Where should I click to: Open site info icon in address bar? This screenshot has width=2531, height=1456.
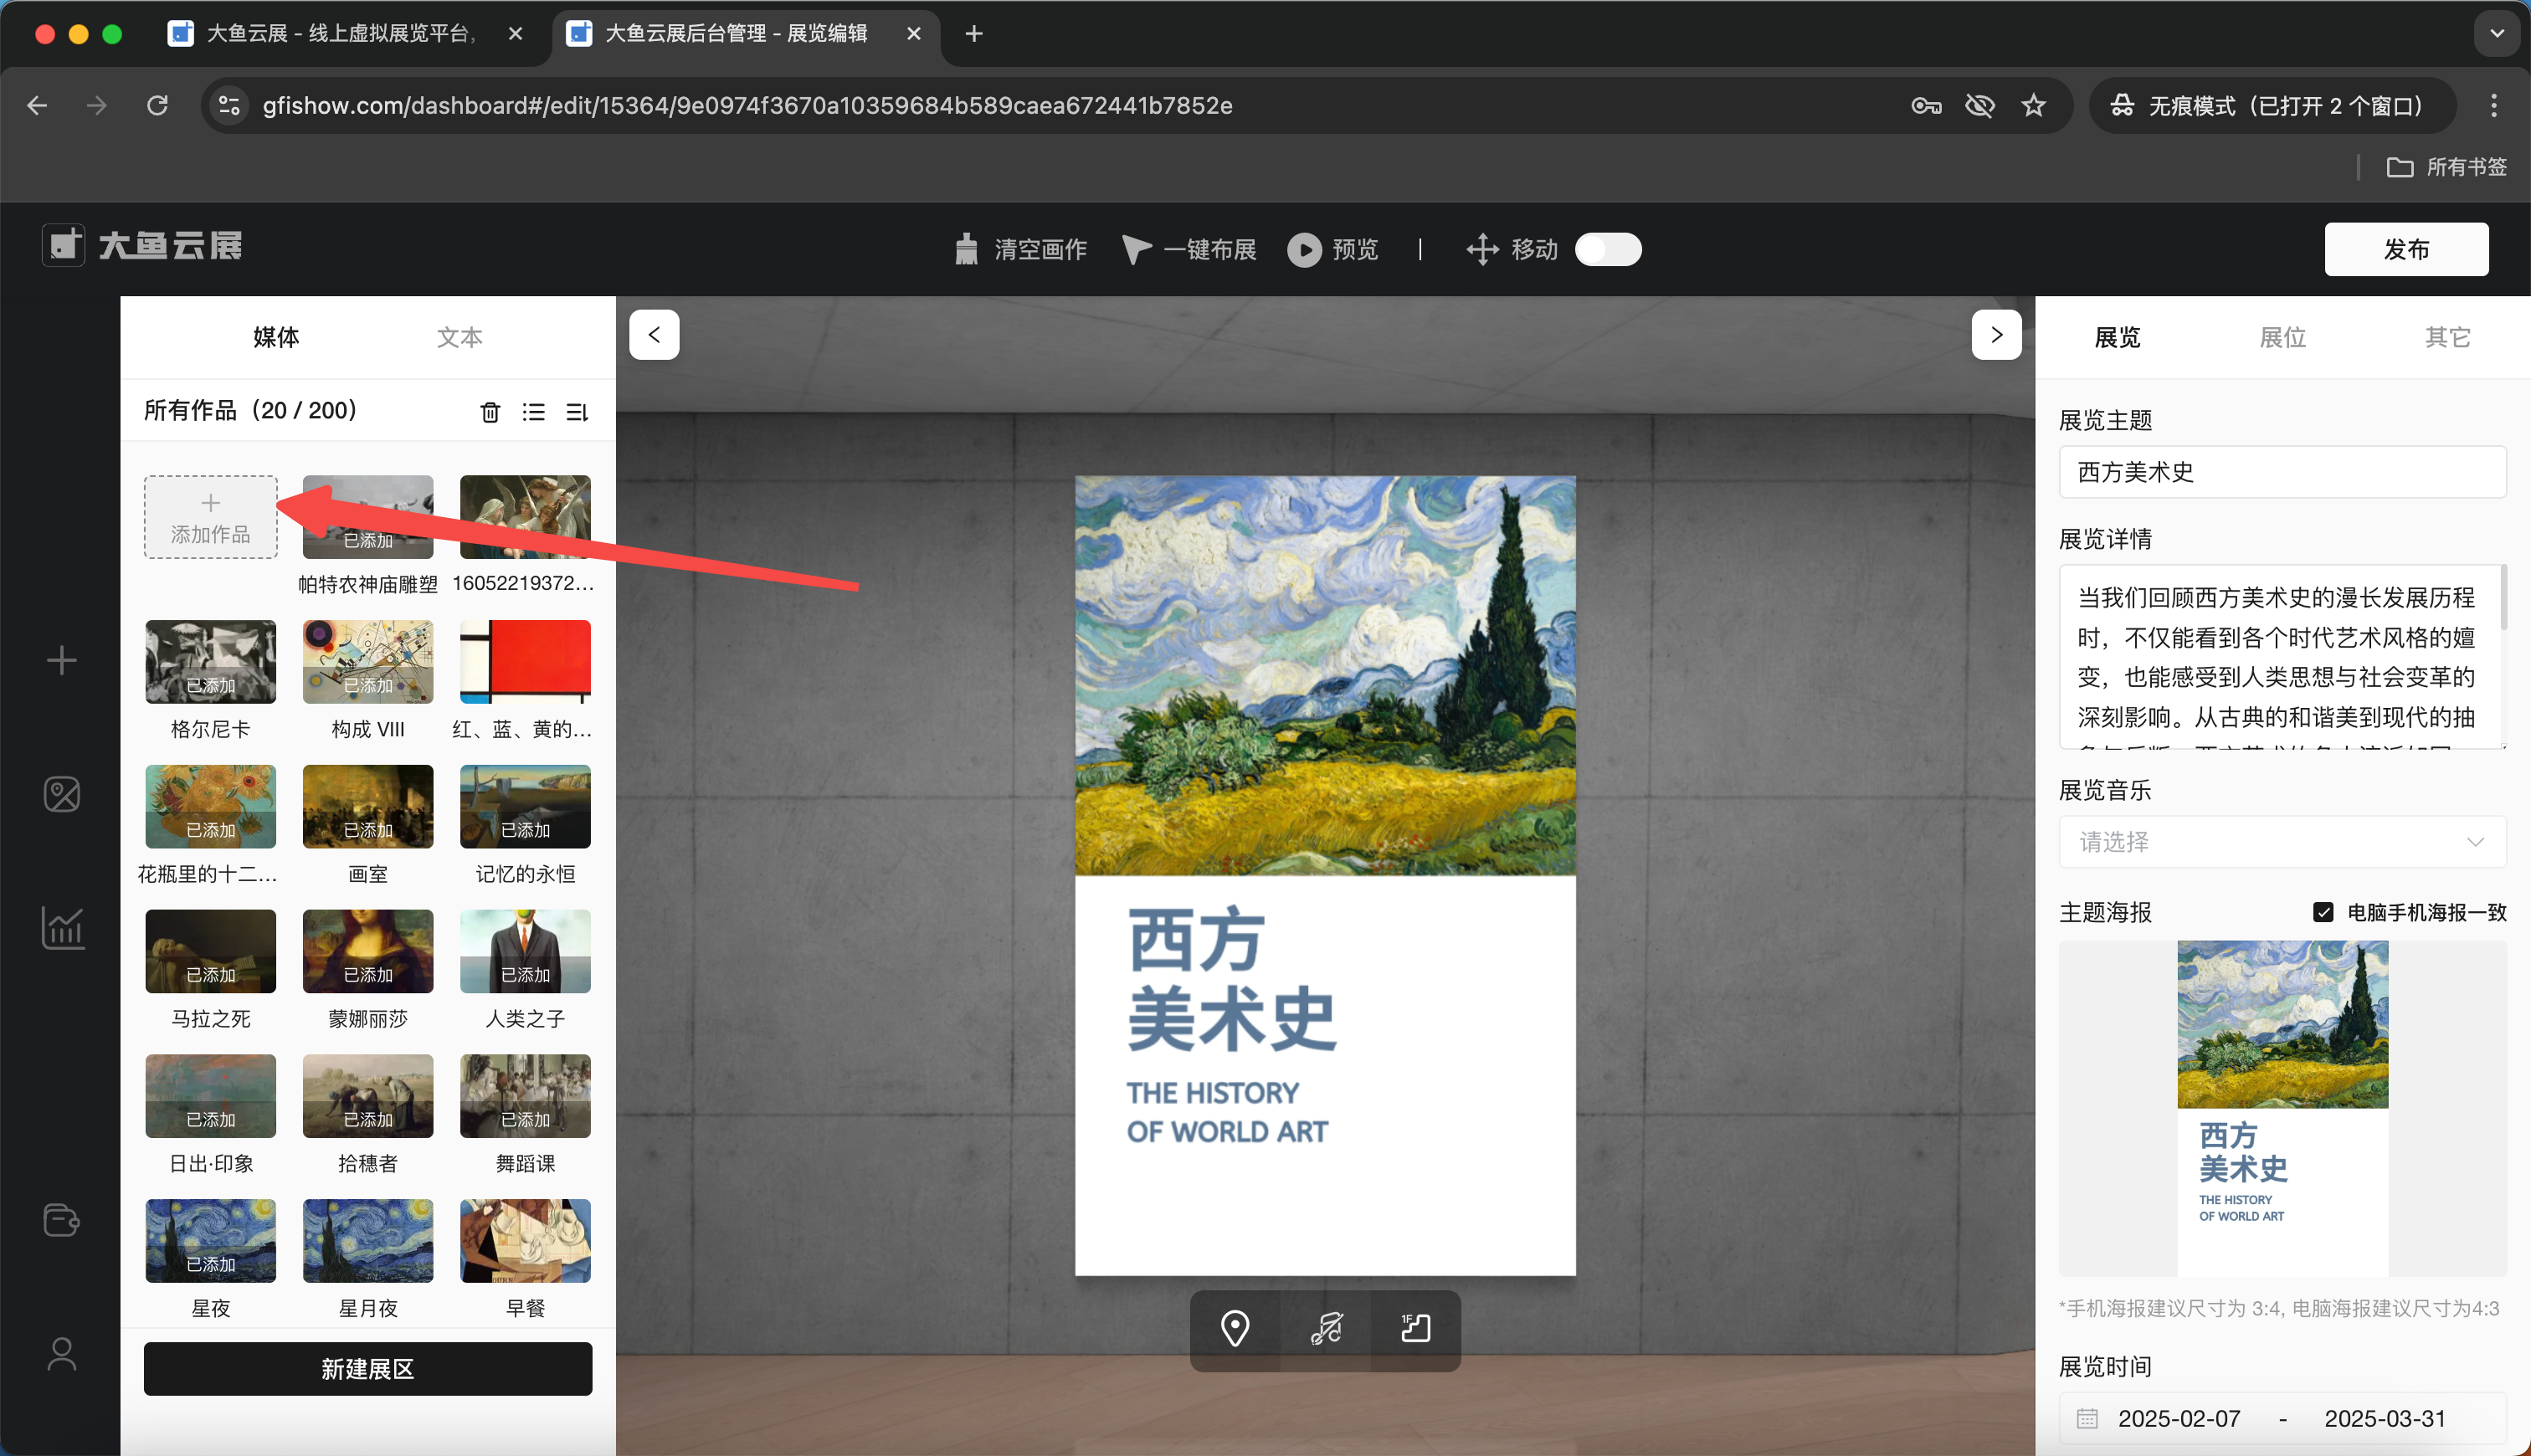(x=229, y=105)
